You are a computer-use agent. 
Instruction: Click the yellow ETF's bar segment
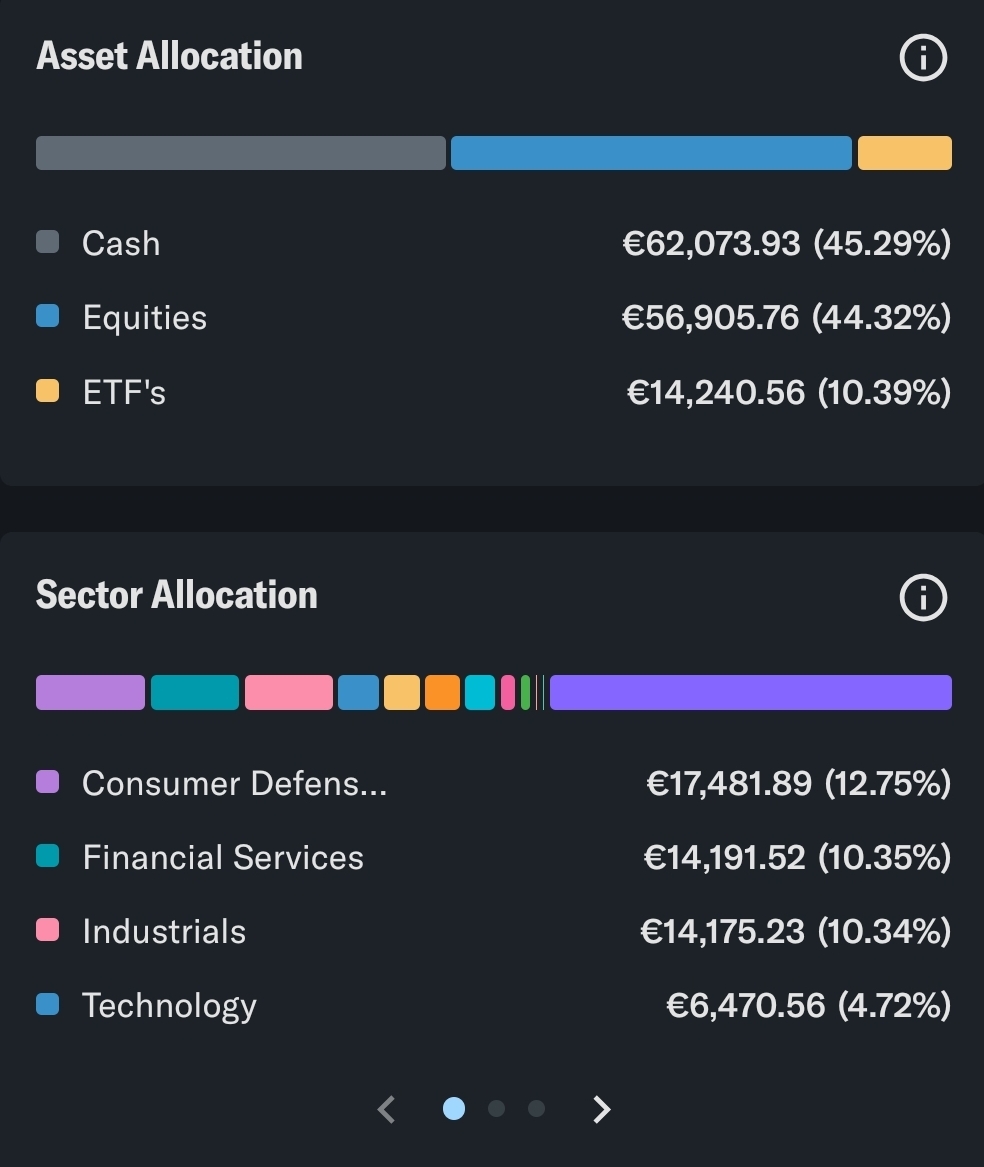pos(904,153)
